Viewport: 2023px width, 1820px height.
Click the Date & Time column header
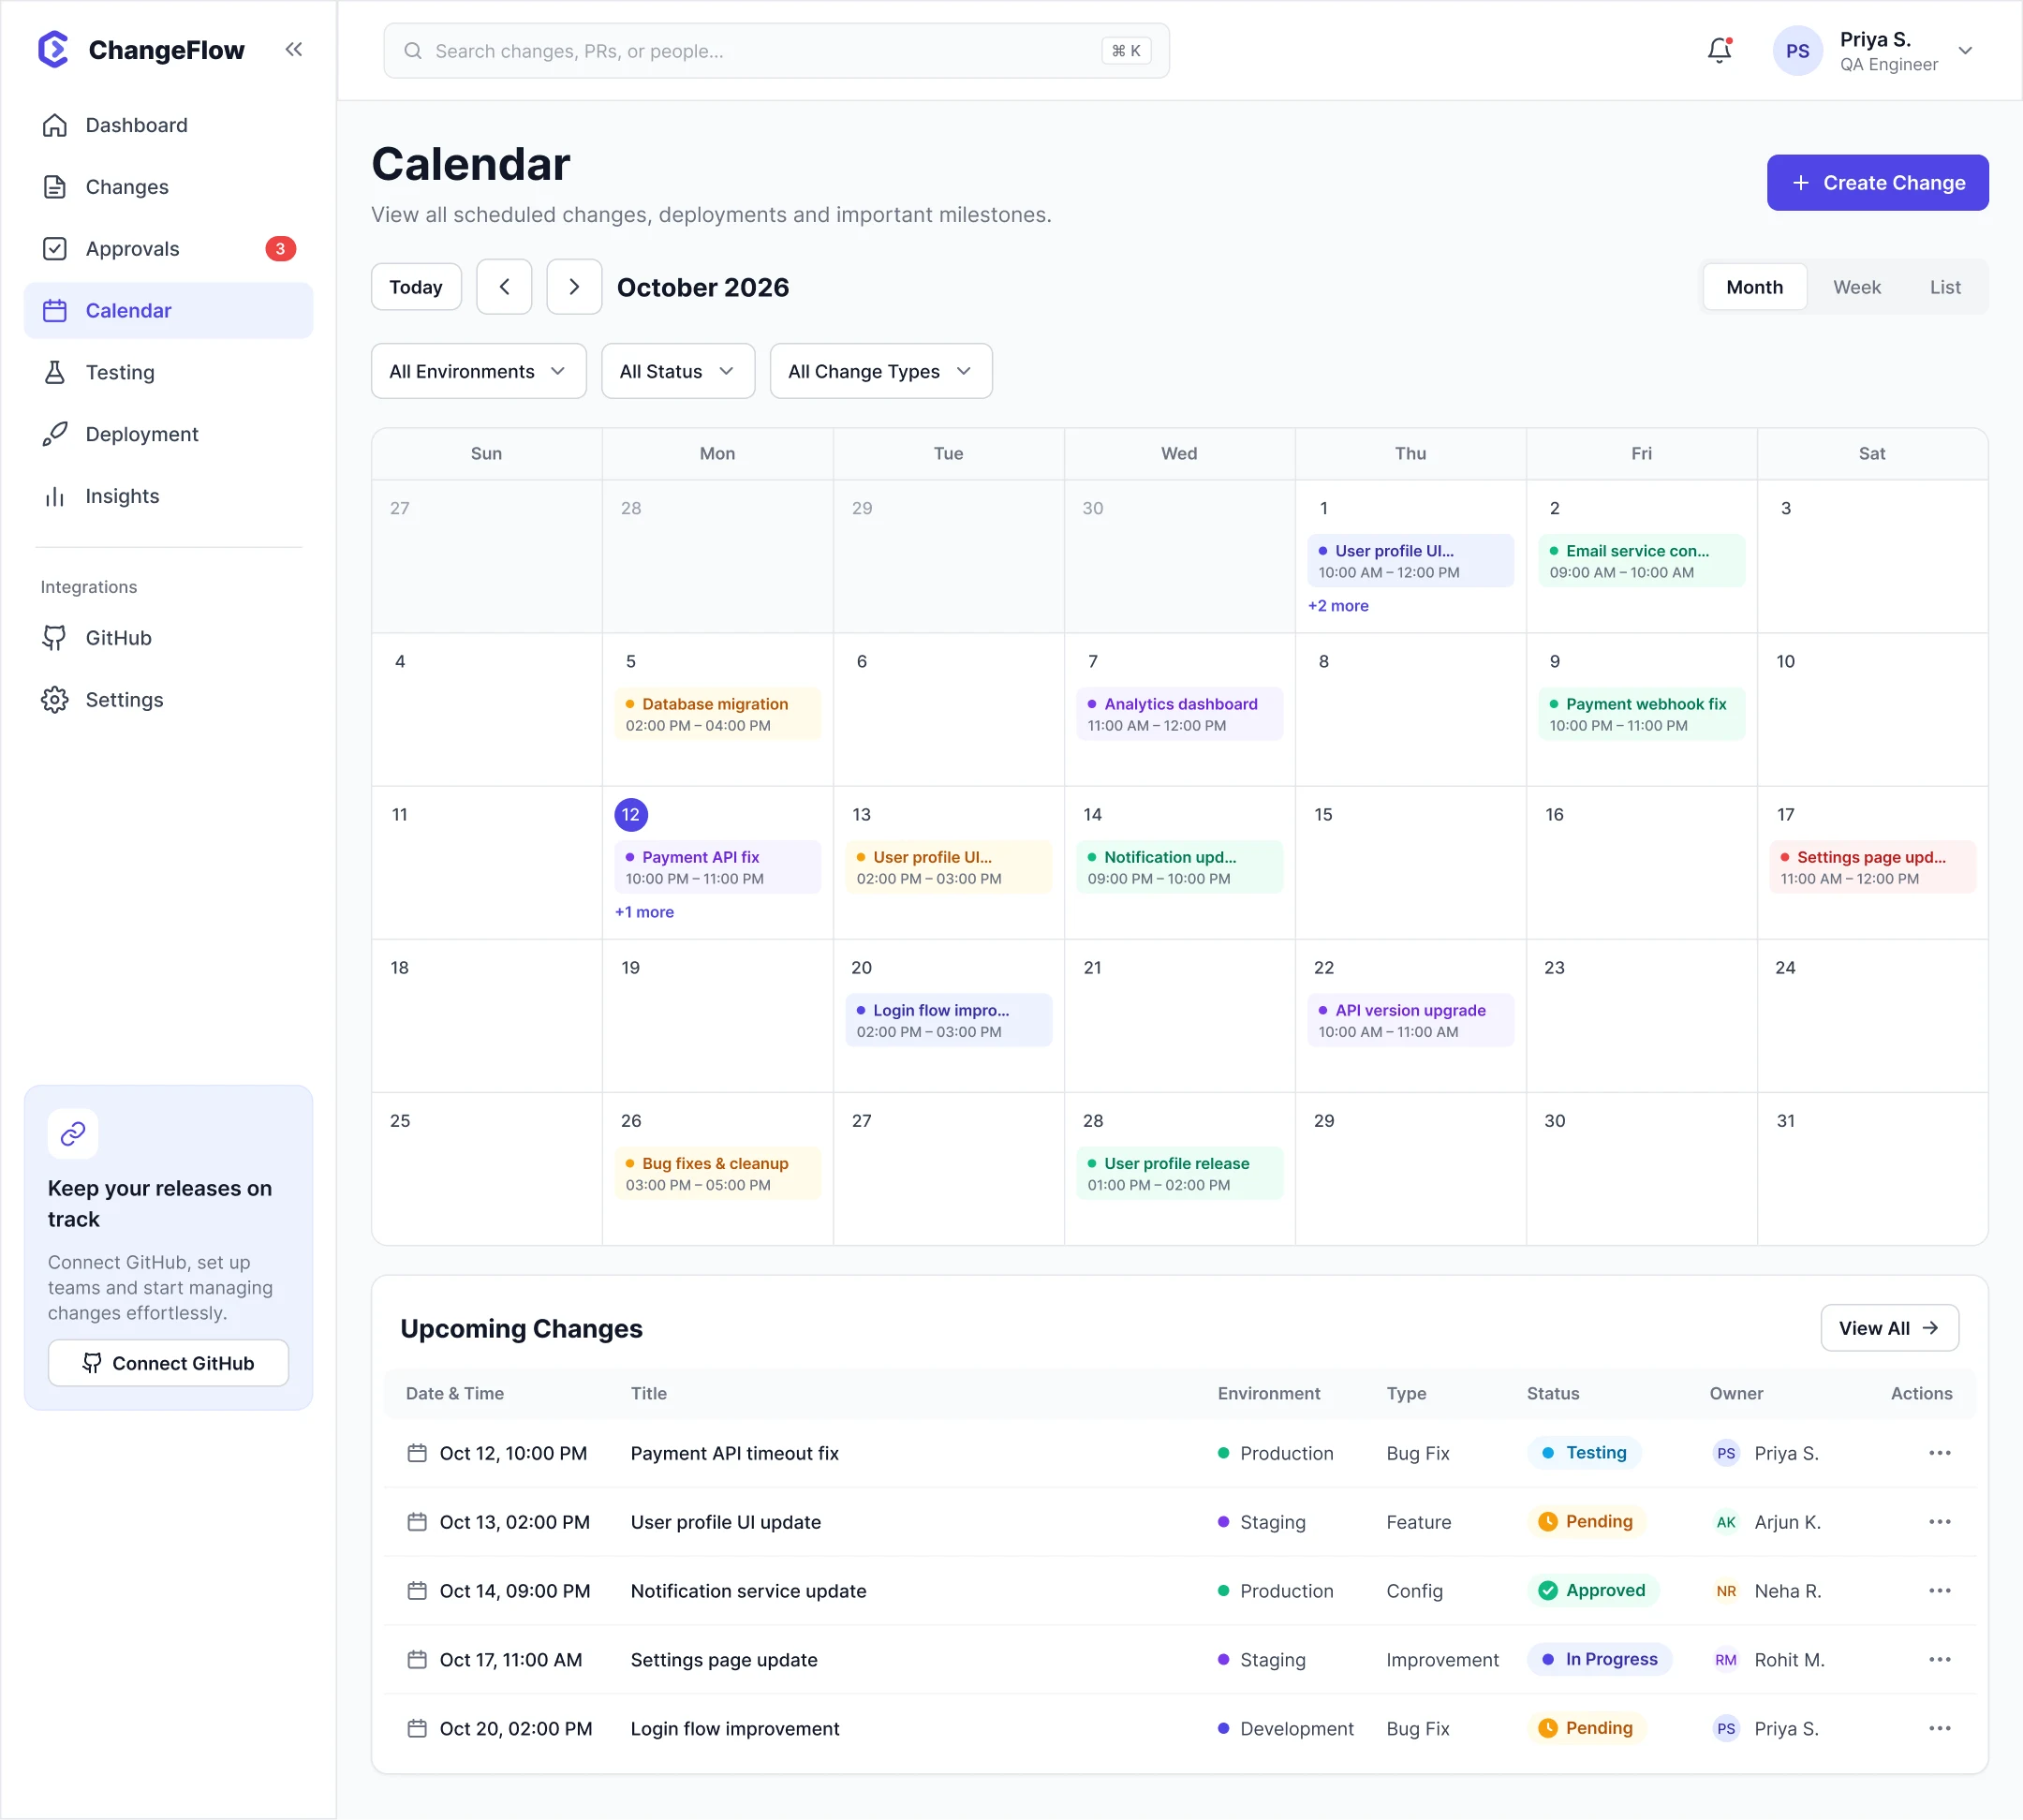pos(454,1394)
